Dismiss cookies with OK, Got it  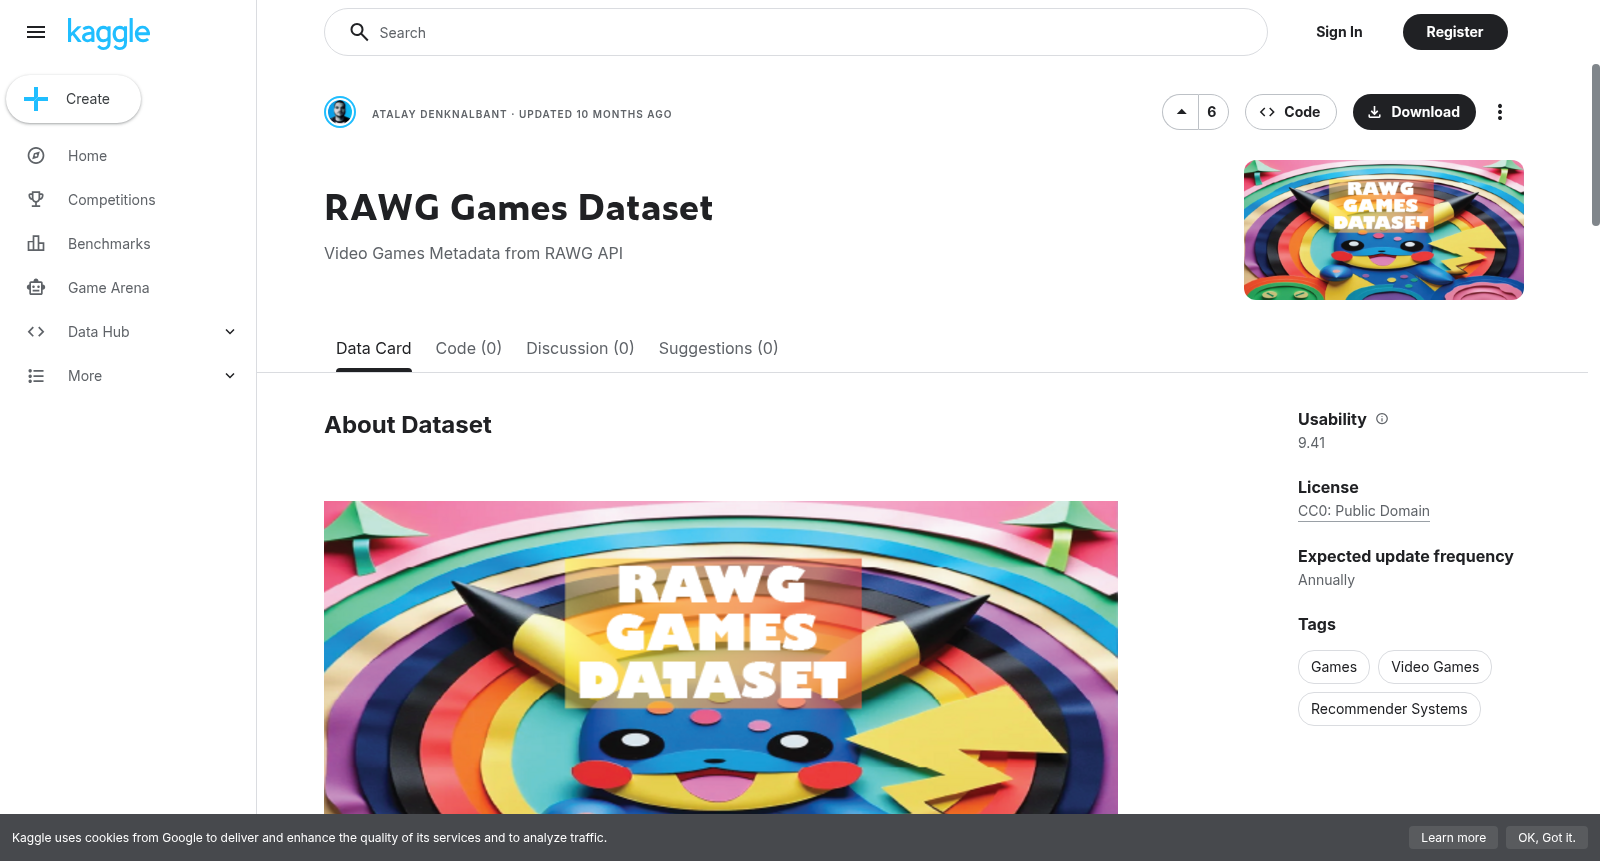(1547, 838)
